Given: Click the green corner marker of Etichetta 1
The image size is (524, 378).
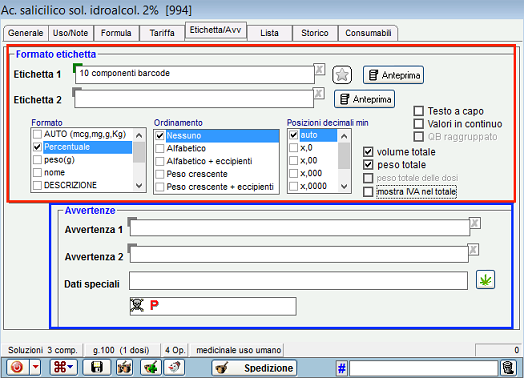Looking at the screenshot, I should (77, 67).
